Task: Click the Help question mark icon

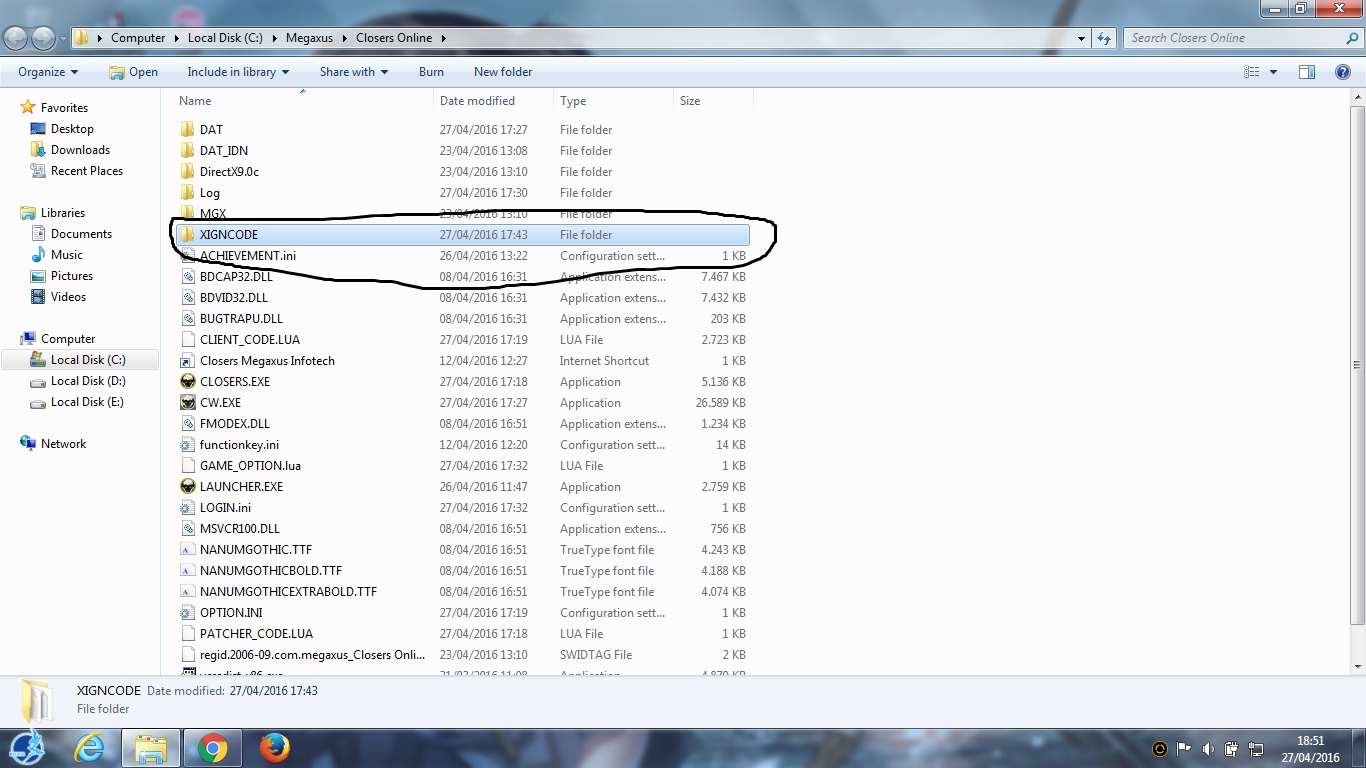Action: (x=1343, y=72)
